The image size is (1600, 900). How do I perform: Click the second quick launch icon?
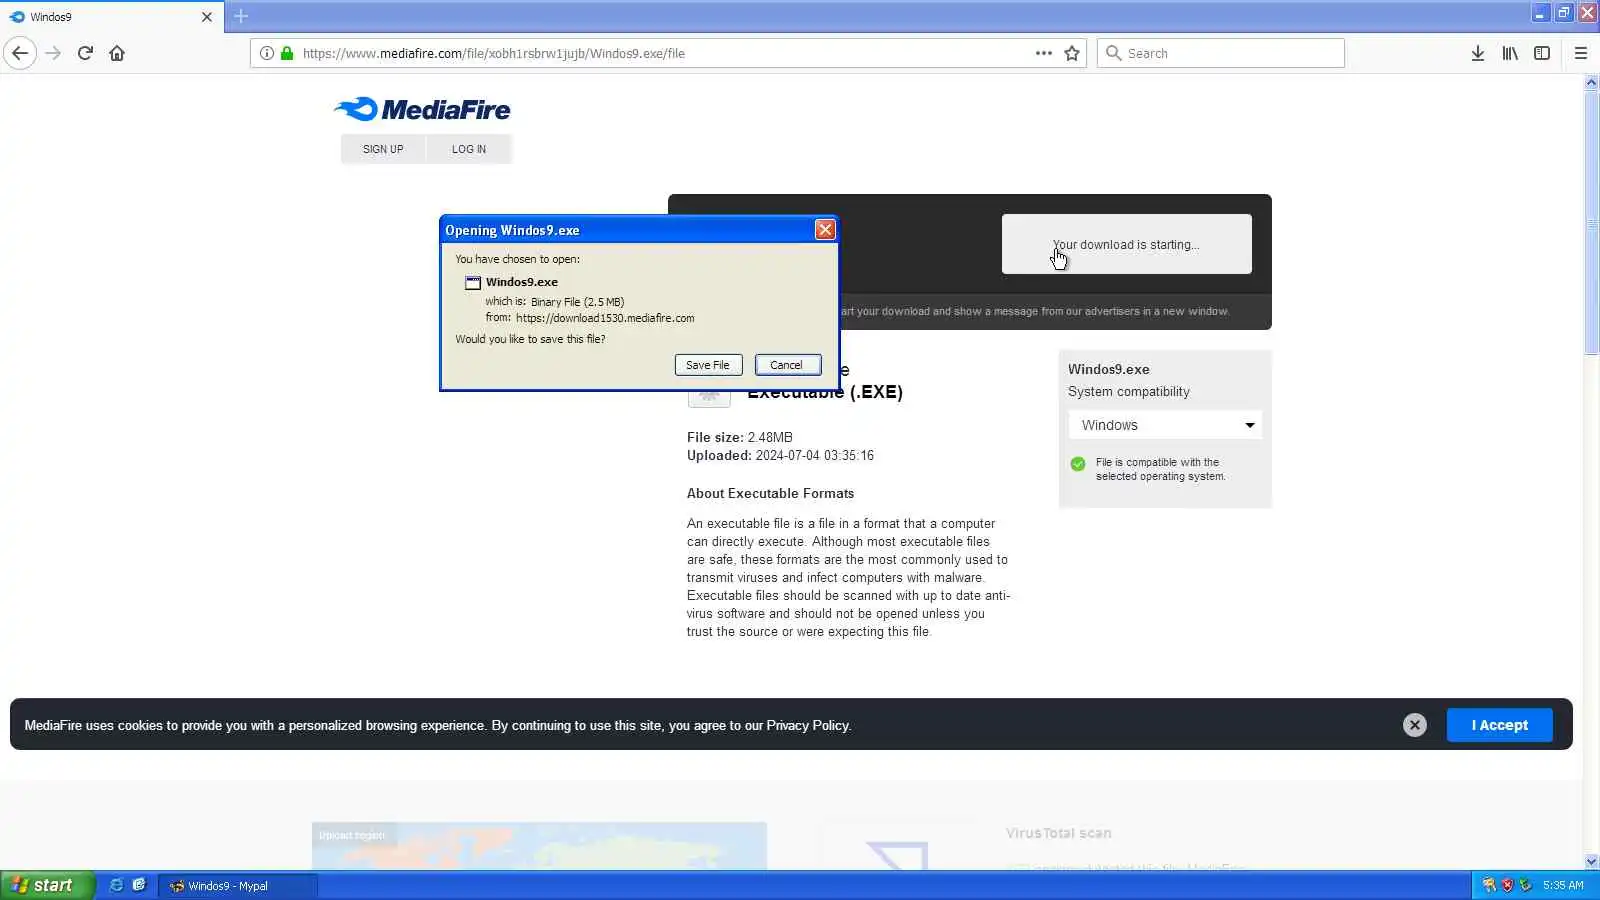pyautogui.click(x=139, y=885)
